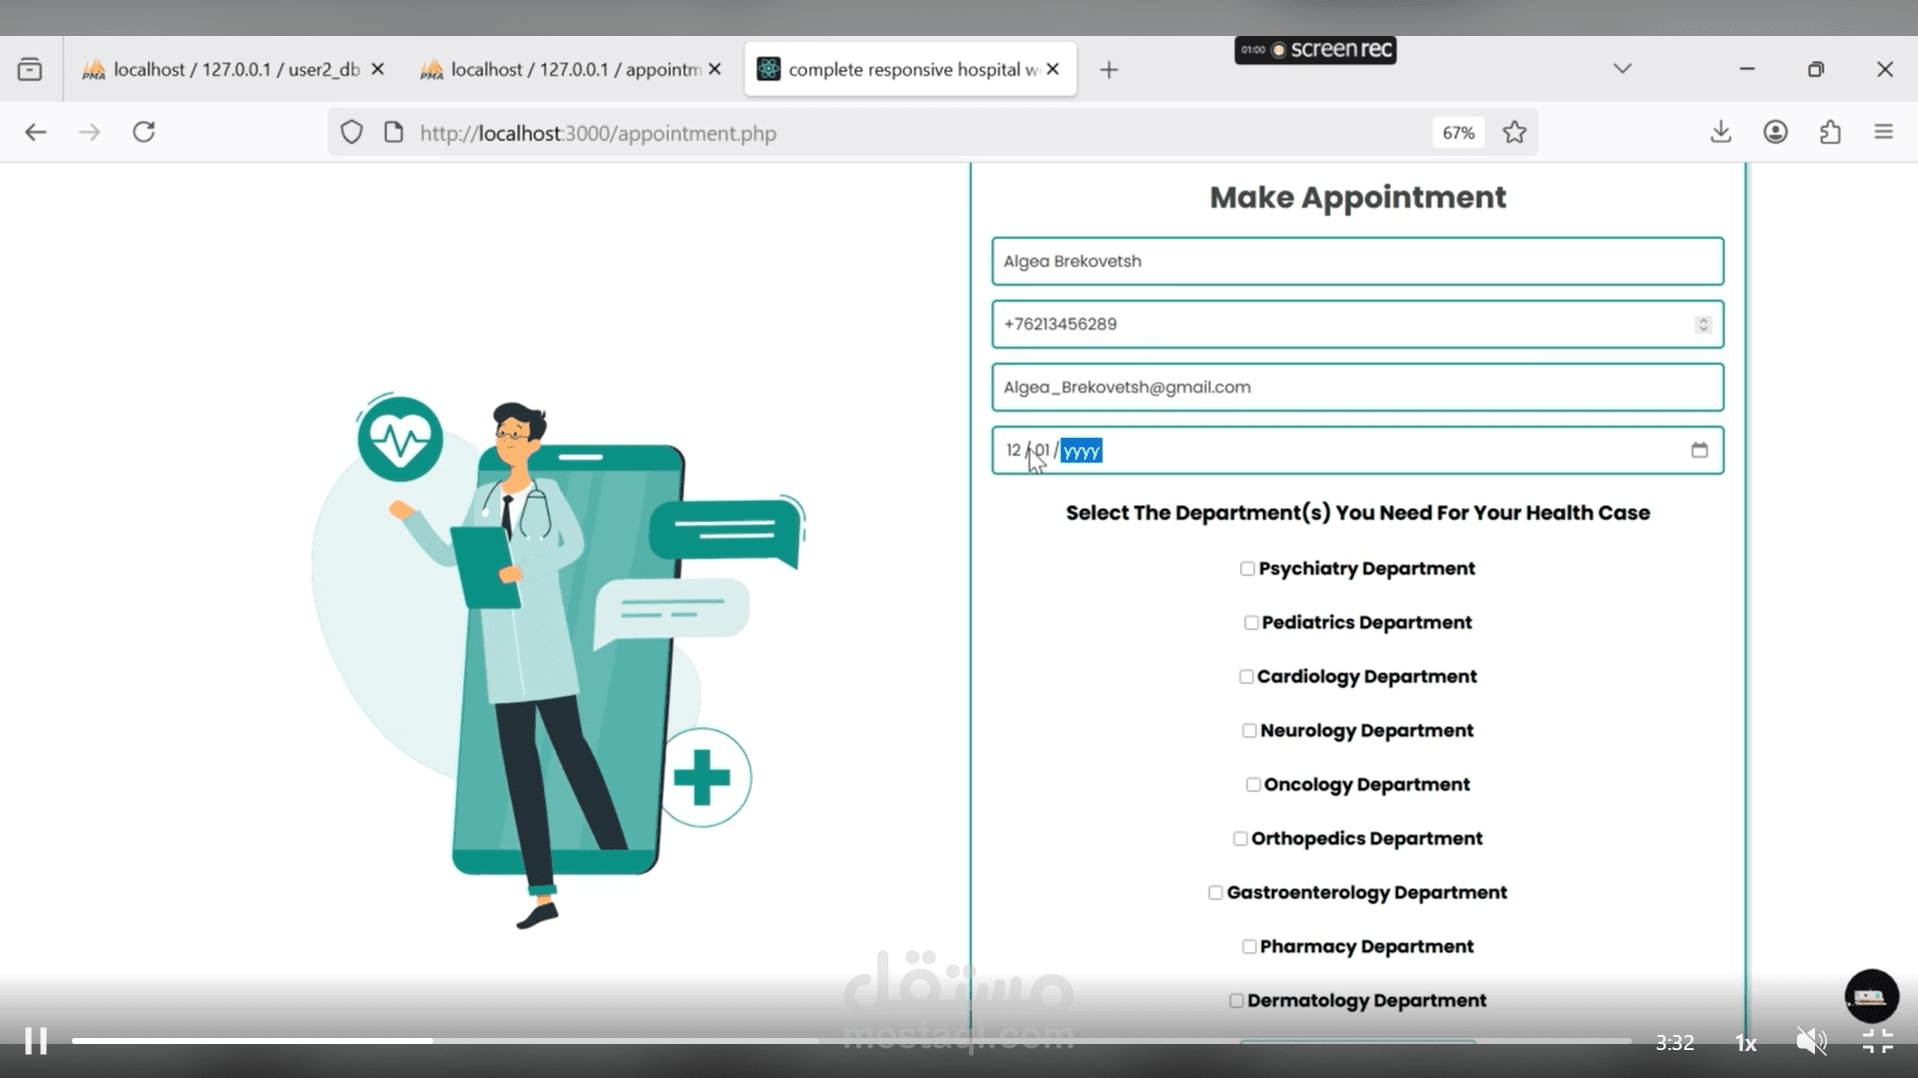Open the browser extensions menu
Screen dimensions: 1918x1078
click(x=1830, y=132)
